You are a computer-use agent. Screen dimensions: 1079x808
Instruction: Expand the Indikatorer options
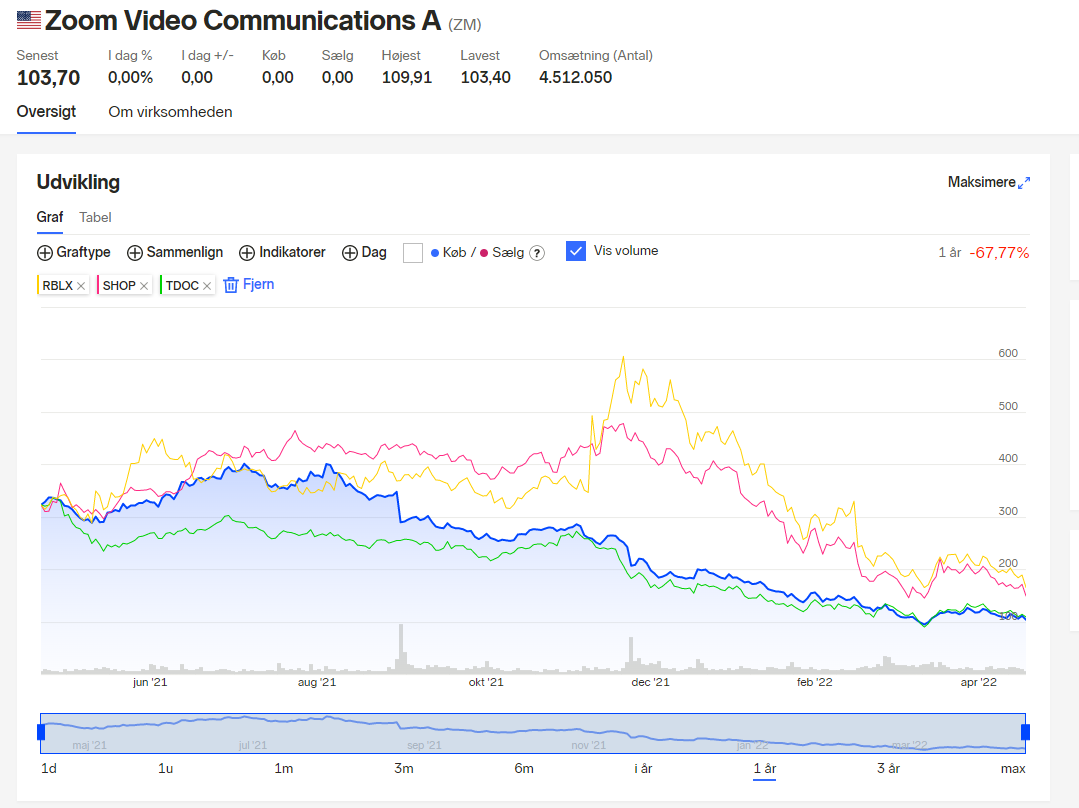(x=282, y=253)
